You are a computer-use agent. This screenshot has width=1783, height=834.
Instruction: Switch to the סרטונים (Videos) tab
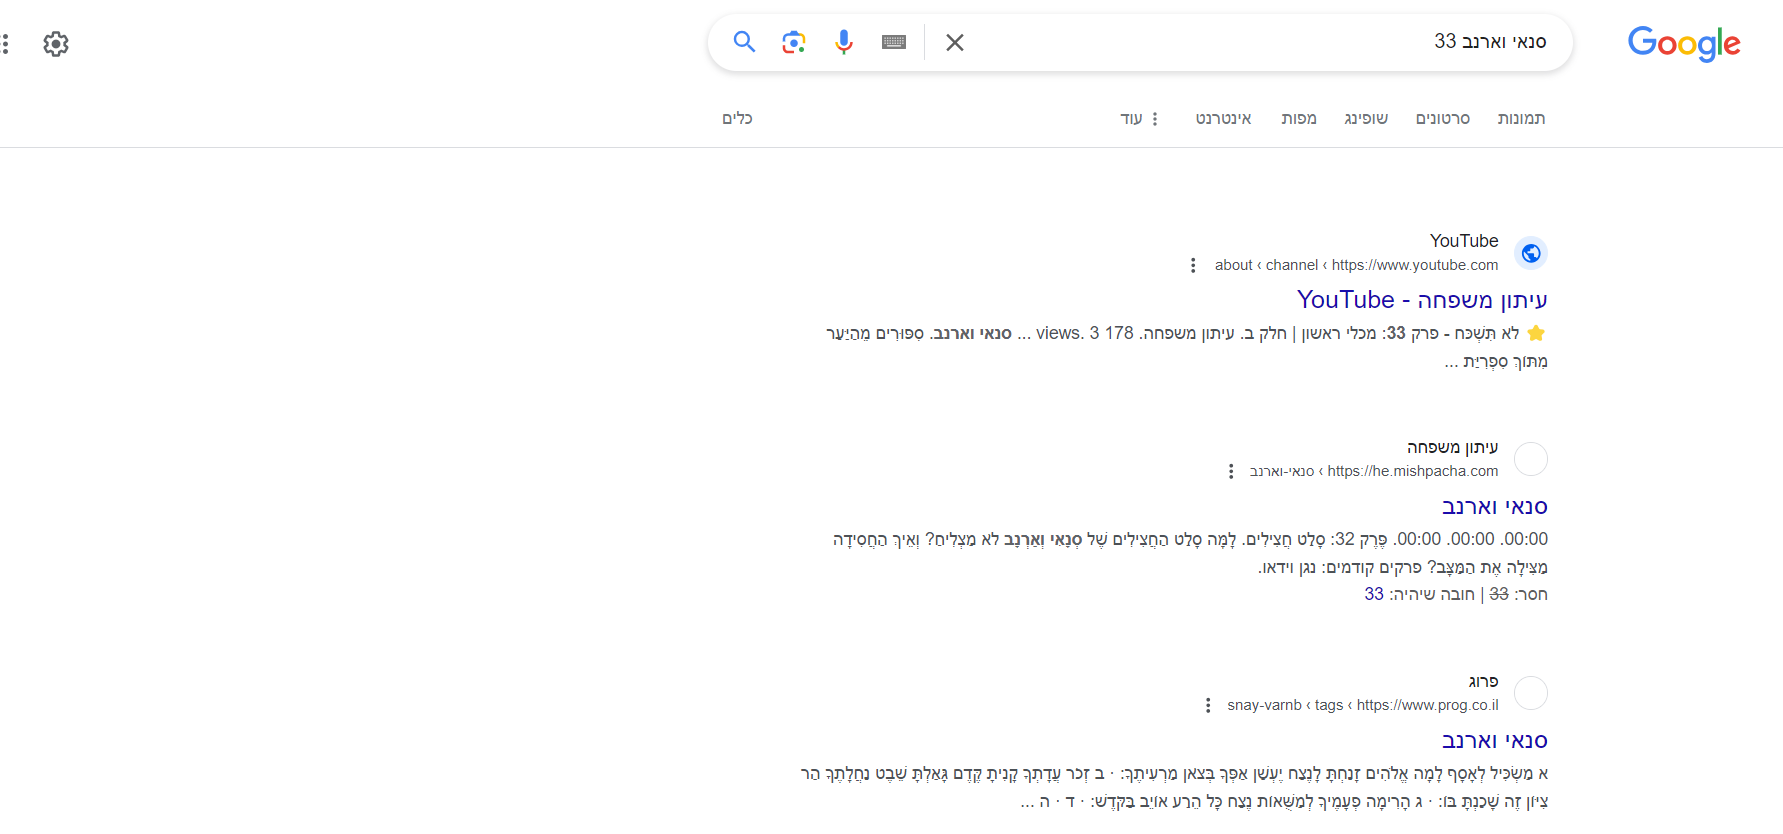pos(1442,118)
